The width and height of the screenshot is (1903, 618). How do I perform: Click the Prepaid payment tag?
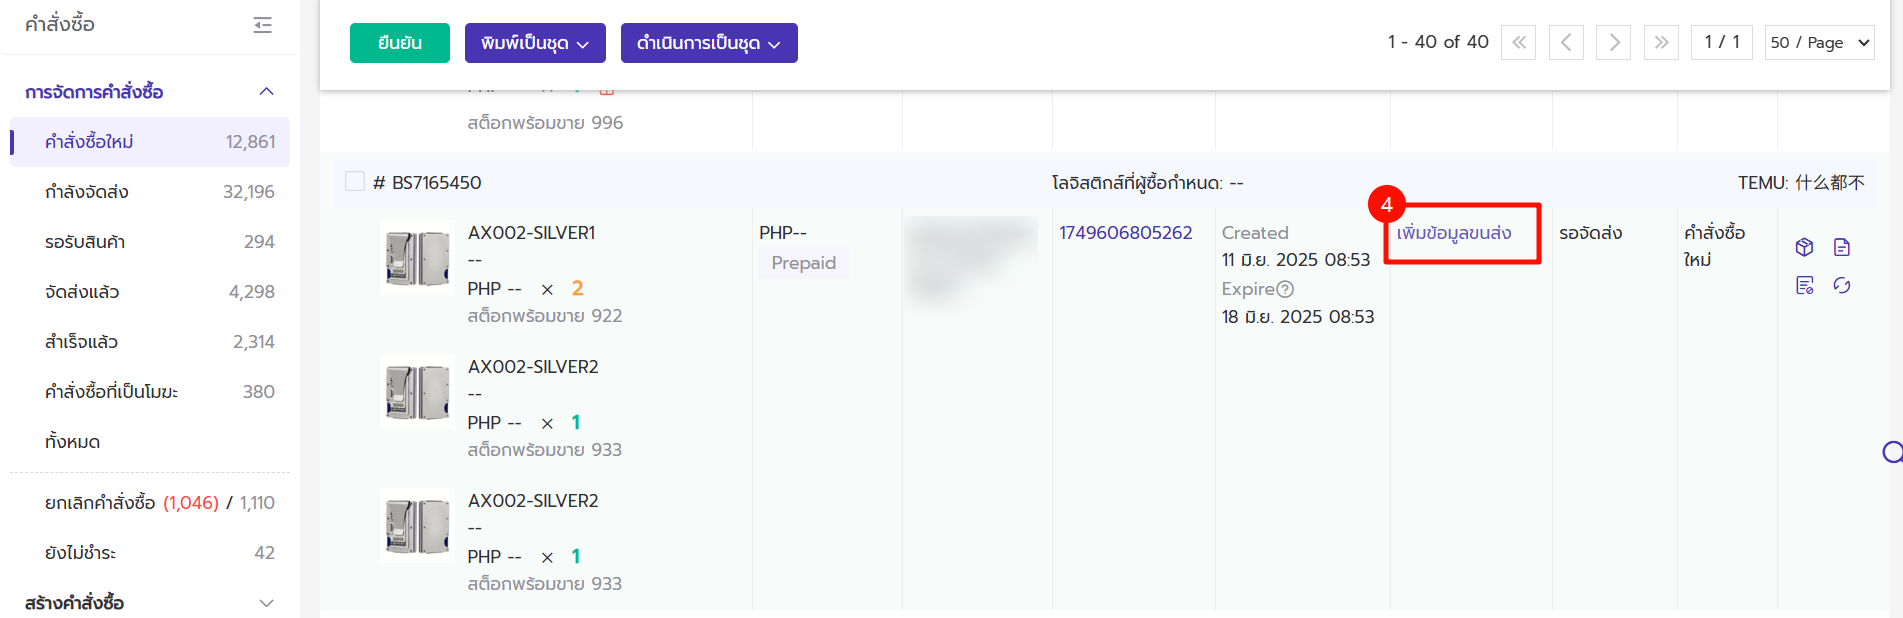803,262
